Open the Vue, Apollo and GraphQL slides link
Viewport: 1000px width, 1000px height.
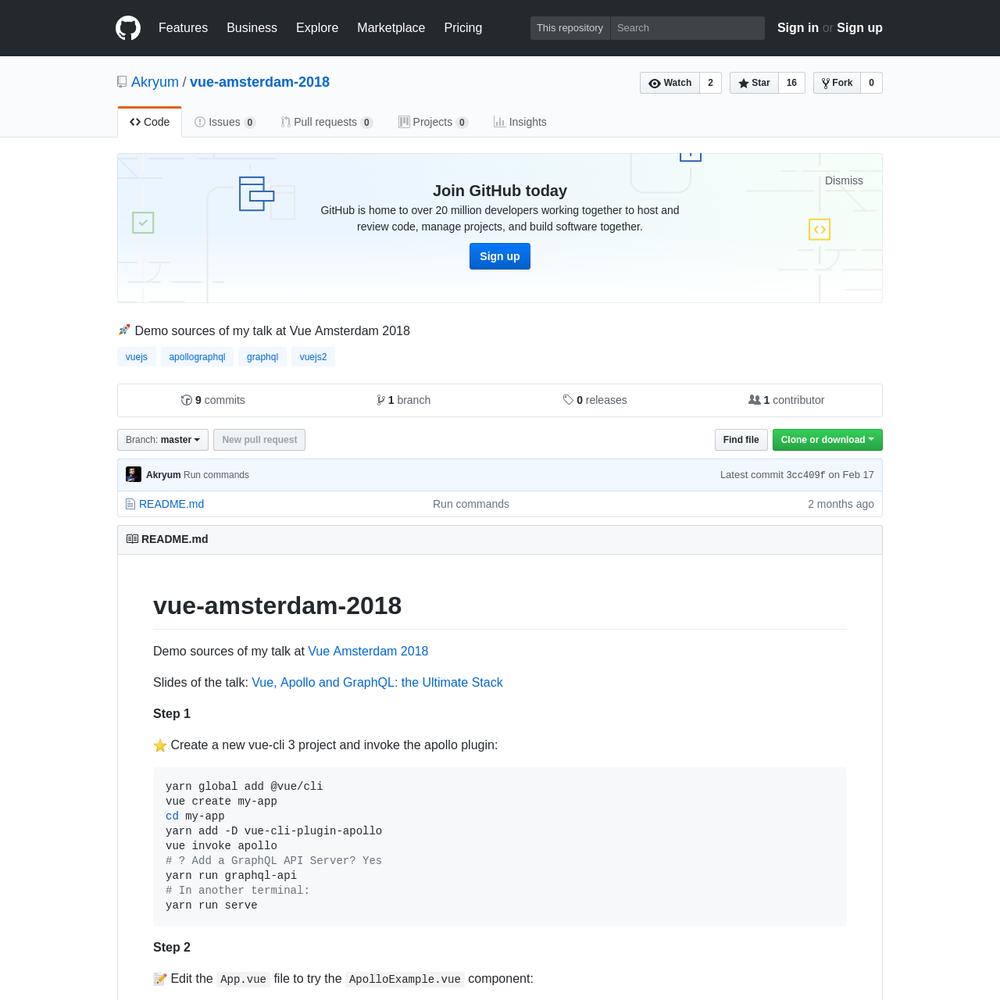(377, 682)
